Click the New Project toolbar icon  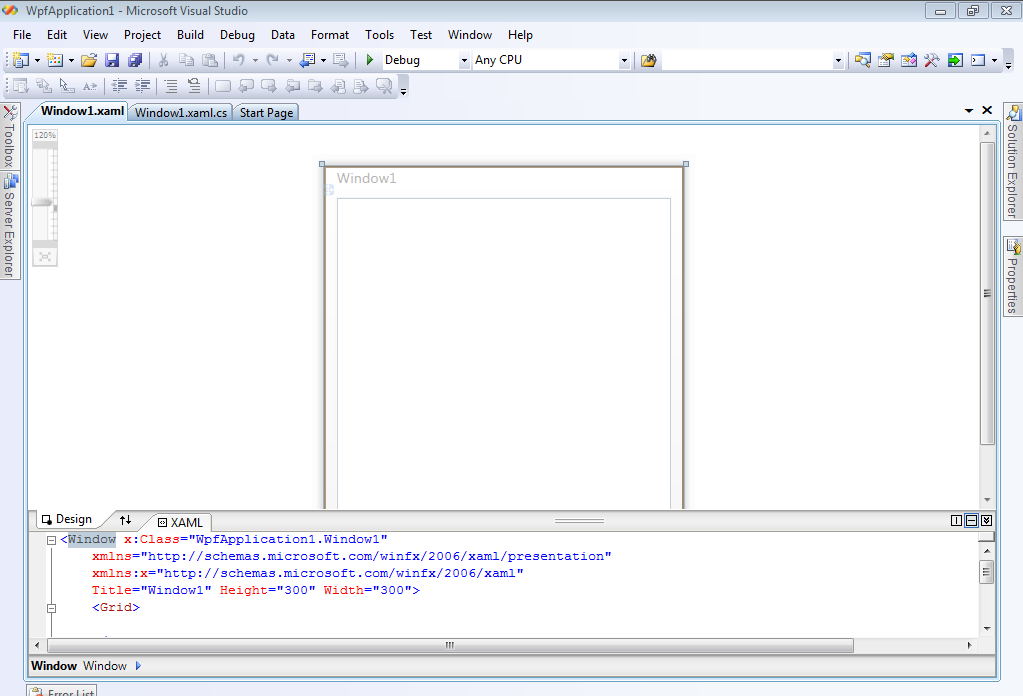pos(21,60)
